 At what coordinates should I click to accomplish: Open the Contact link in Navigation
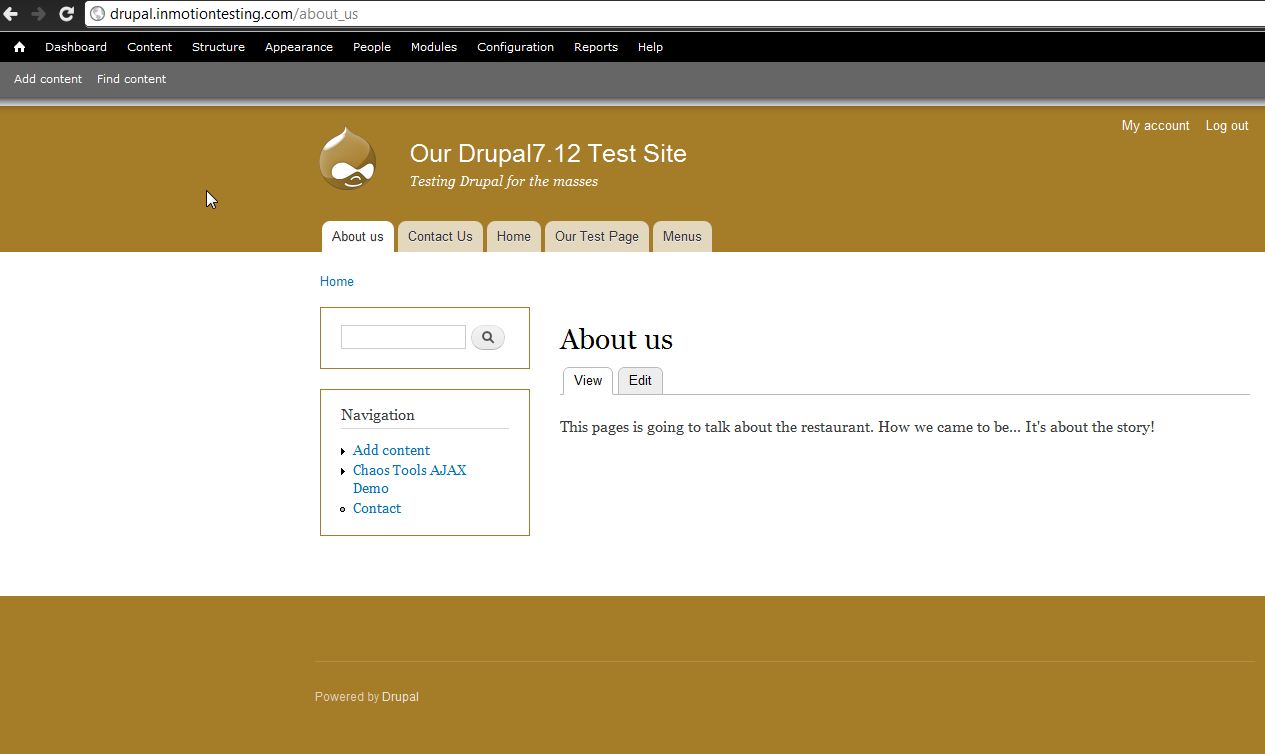click(376, 508)
